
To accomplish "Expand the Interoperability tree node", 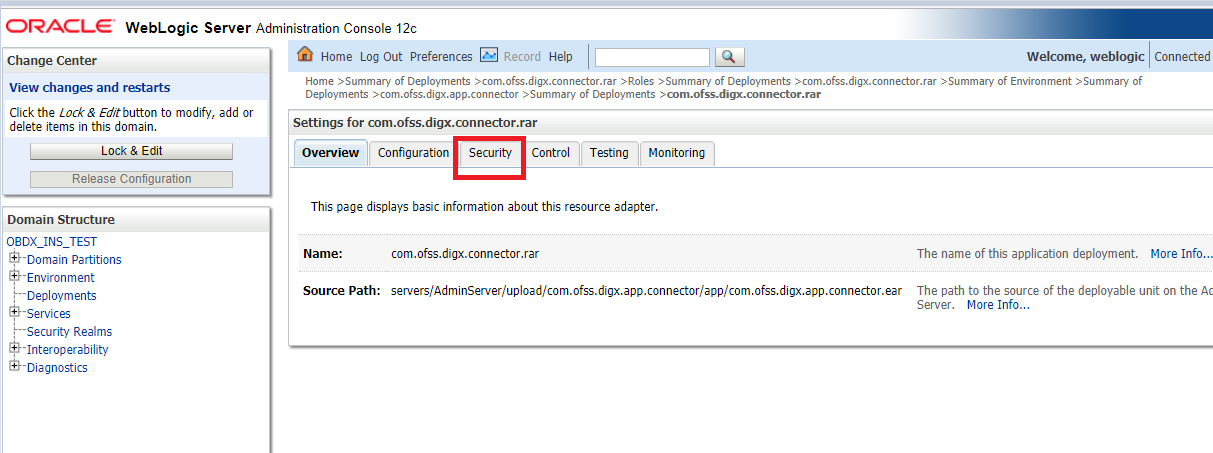I will pyautogui.click(x=15, y=349).
